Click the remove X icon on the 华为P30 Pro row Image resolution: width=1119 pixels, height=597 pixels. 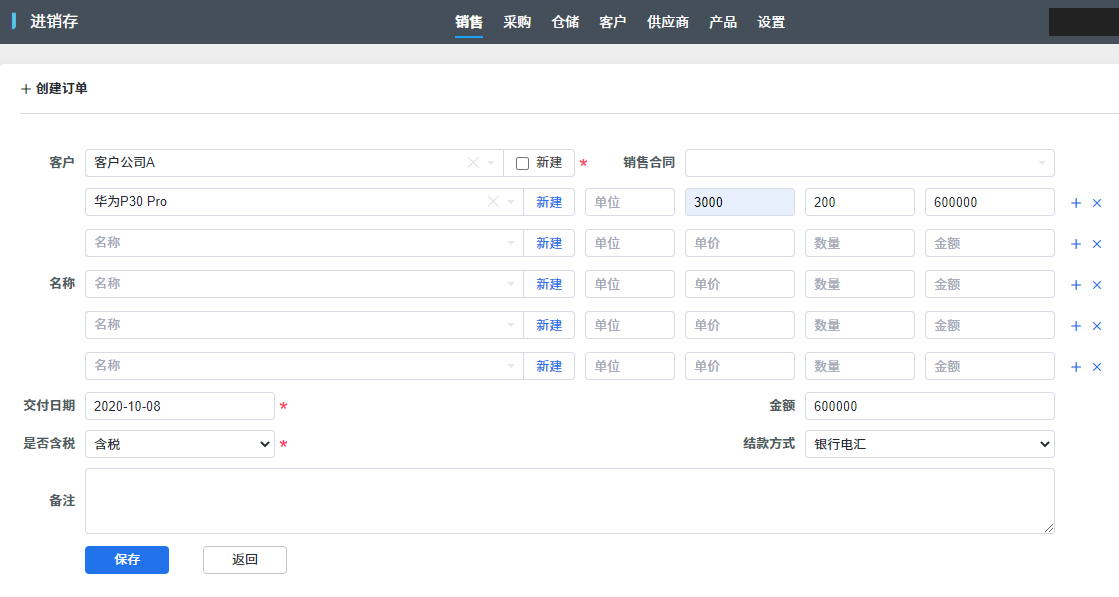pyautogui.click(x=1097, y=203)
